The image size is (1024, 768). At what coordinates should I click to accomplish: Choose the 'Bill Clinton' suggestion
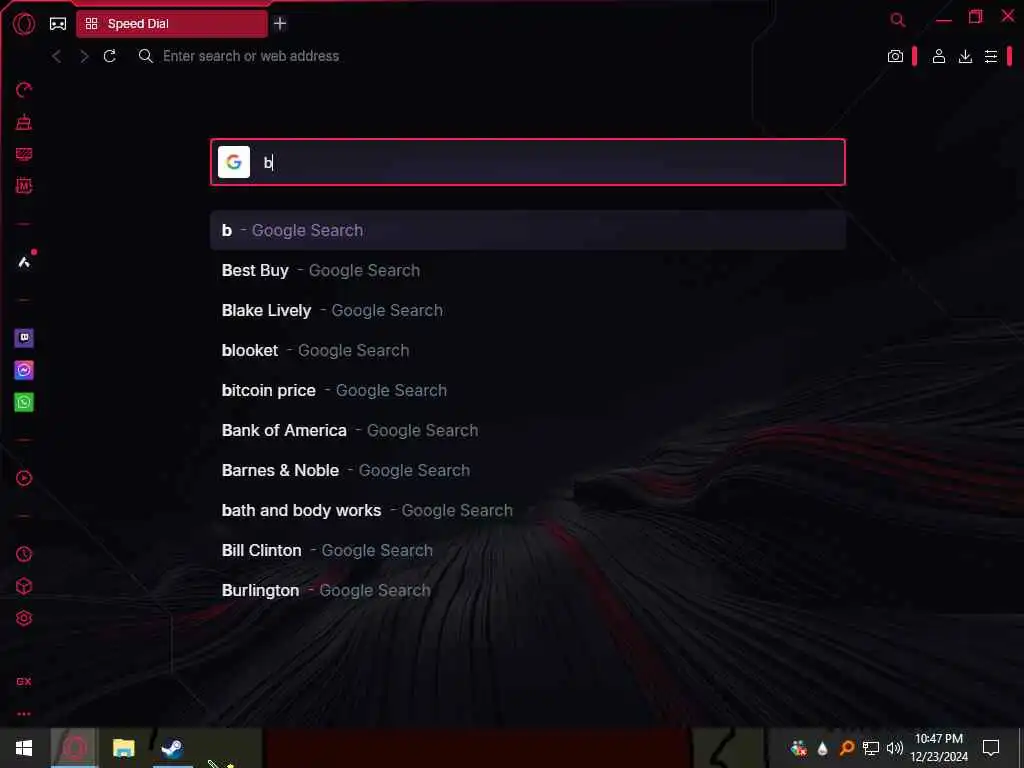(x=528, y=551)
